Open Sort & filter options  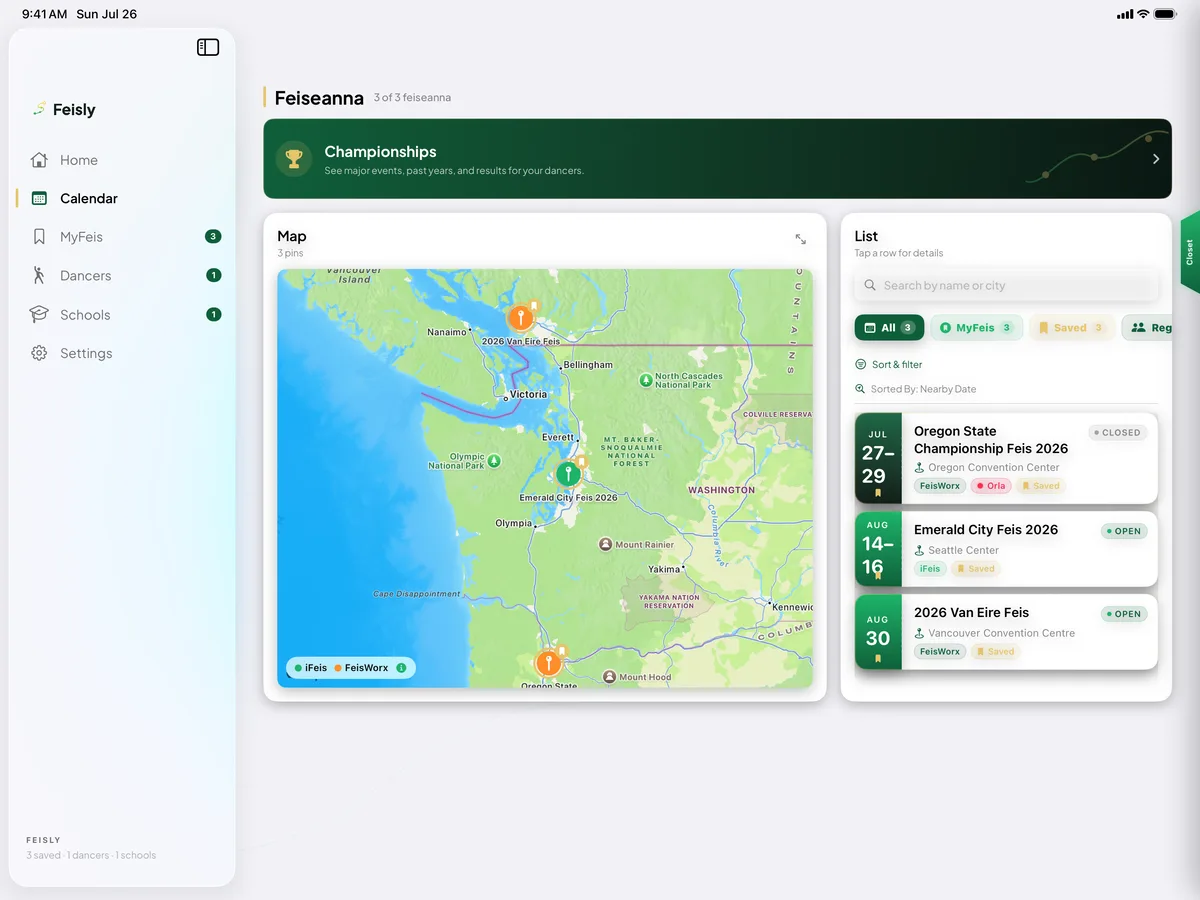tap(889, 365)
